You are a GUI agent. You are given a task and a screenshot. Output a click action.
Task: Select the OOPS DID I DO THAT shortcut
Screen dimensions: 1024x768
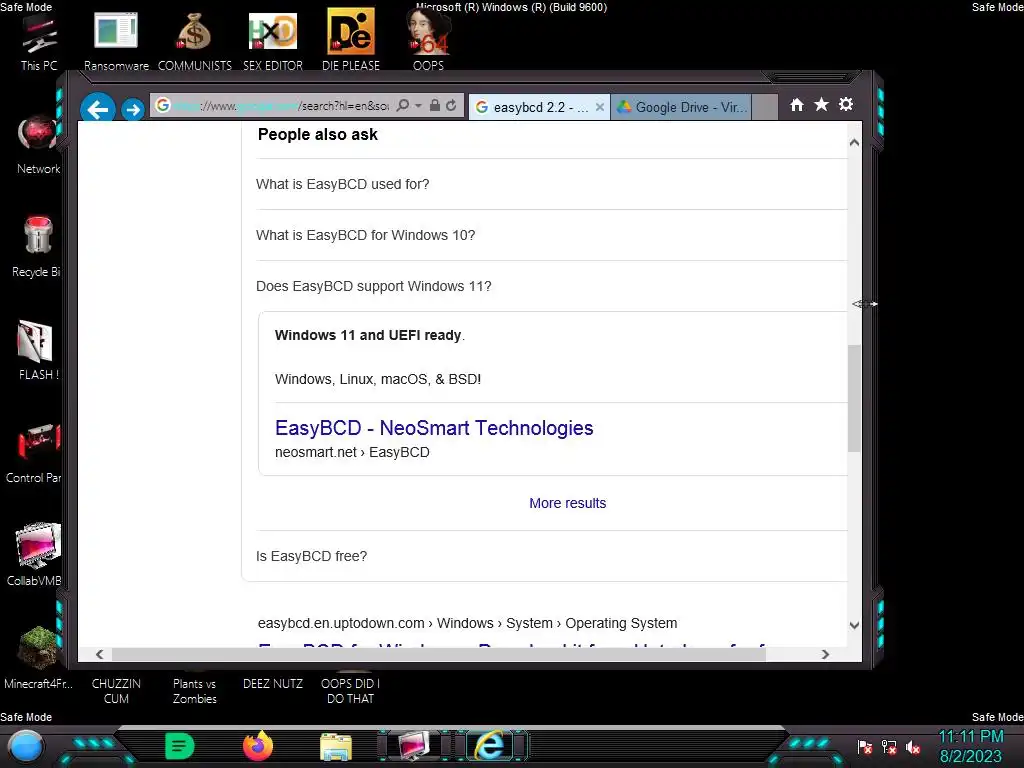point(351,691)
